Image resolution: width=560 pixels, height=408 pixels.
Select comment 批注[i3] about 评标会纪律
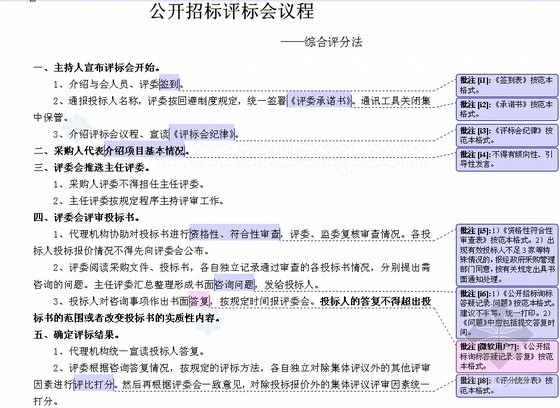506,135
